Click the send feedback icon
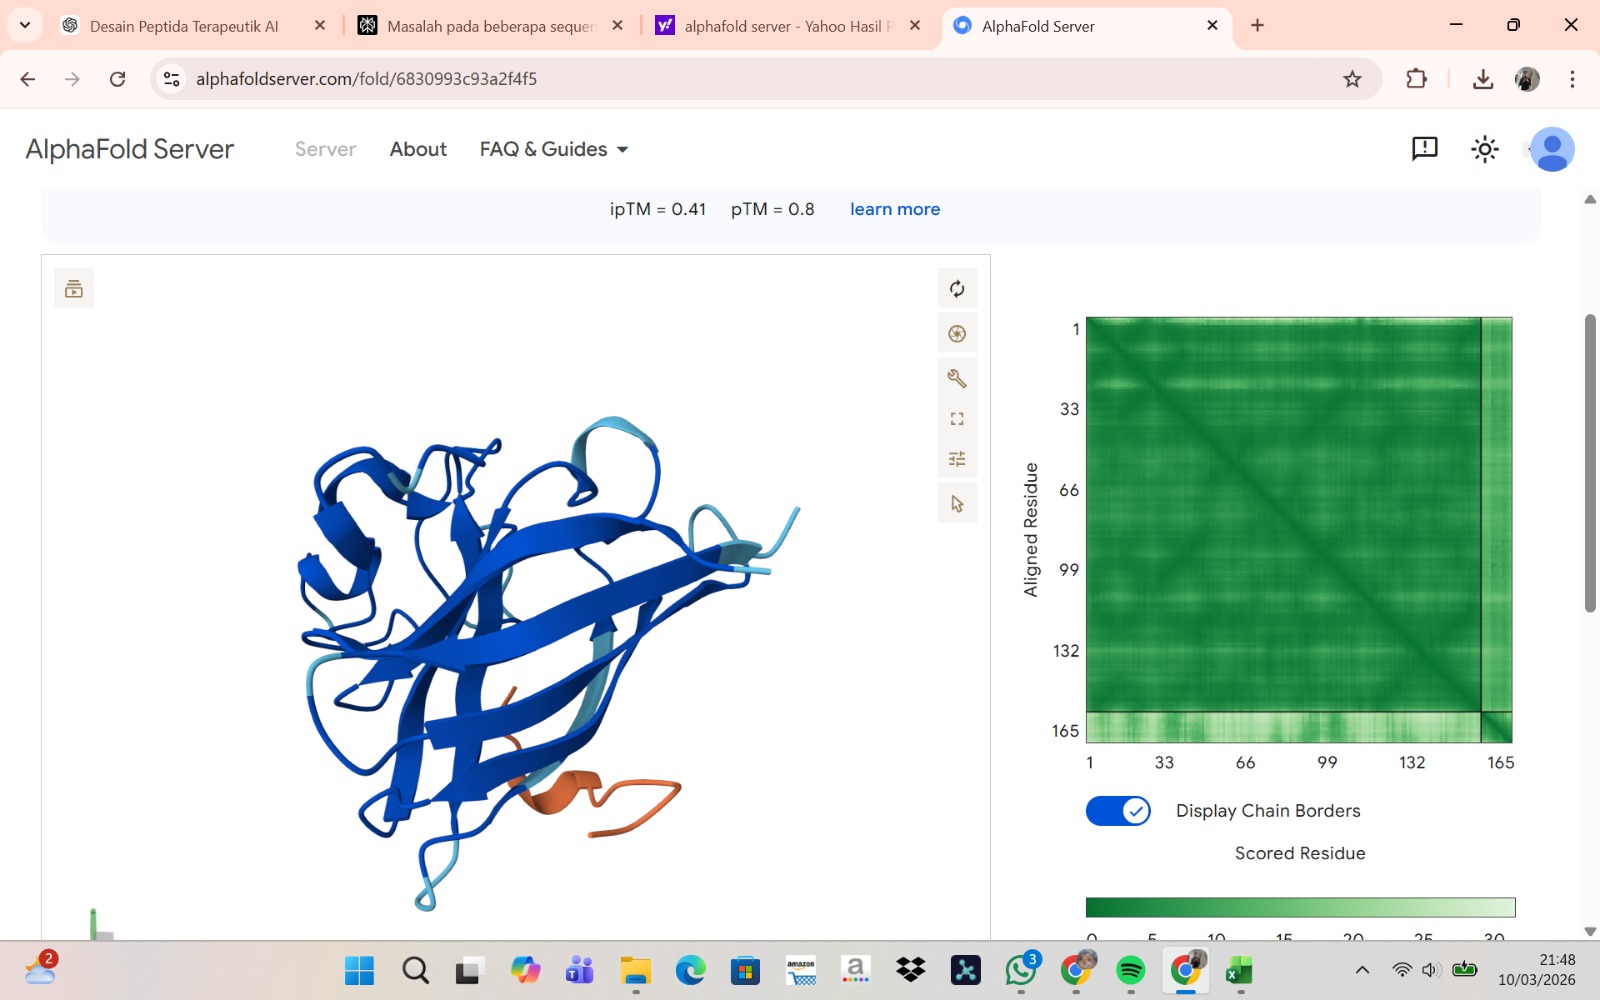Image resolution: width=1600 pixels, height=1000 pixels. pyautogui.click(x=1424, y=149)
